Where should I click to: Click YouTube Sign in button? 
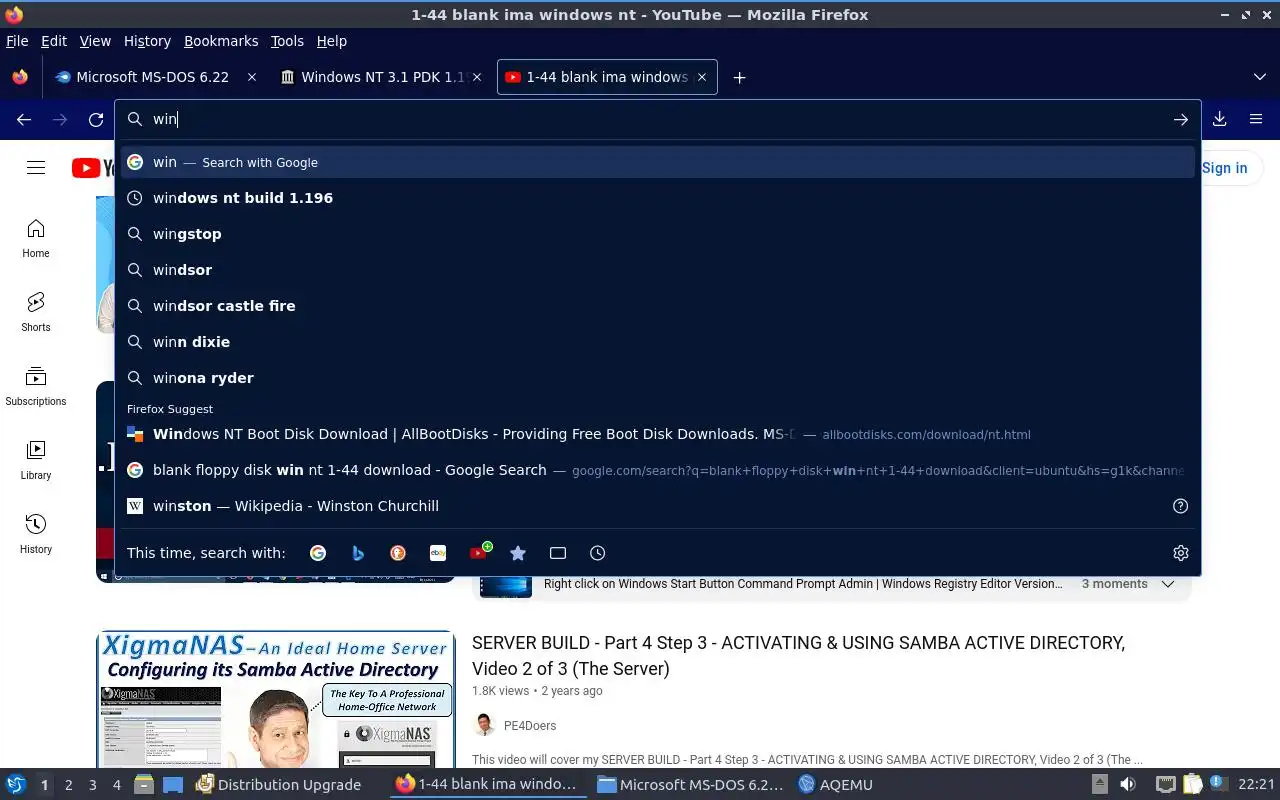pyautogui.click(x=1225, y=168)
